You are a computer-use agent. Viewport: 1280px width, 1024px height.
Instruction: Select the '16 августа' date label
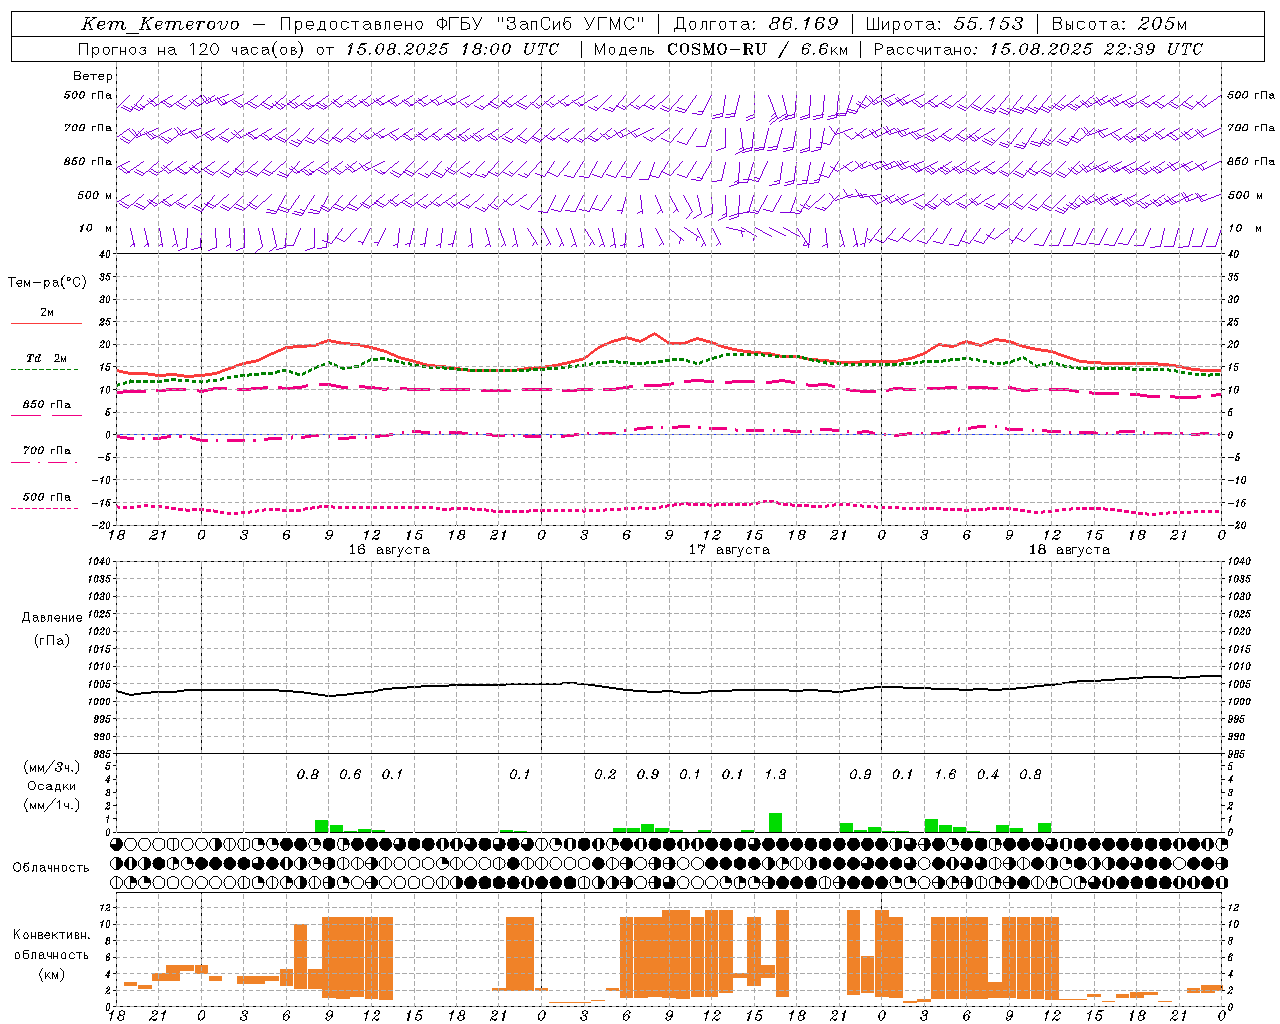389,550
